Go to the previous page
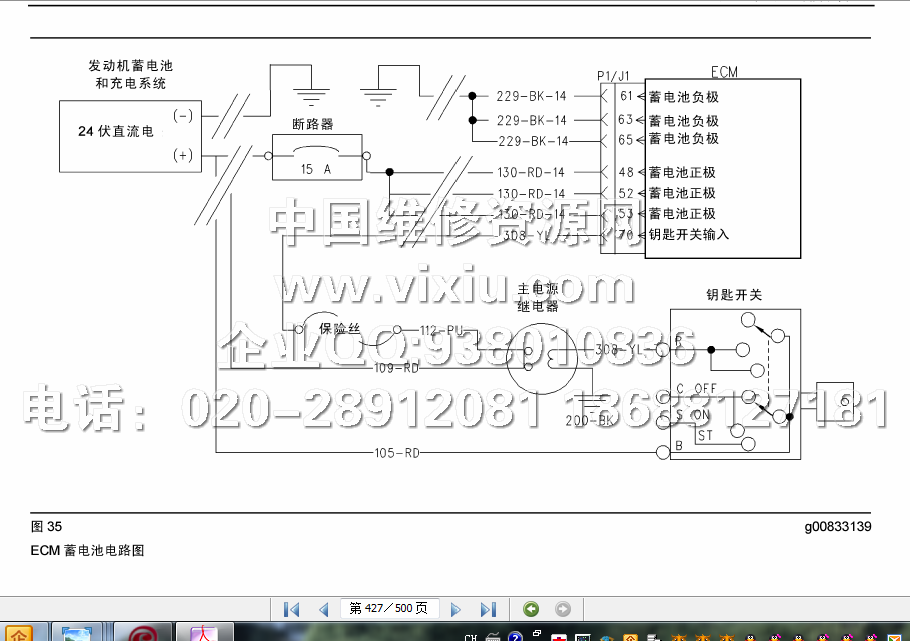 pyautogui.click(x=323, y=609)
